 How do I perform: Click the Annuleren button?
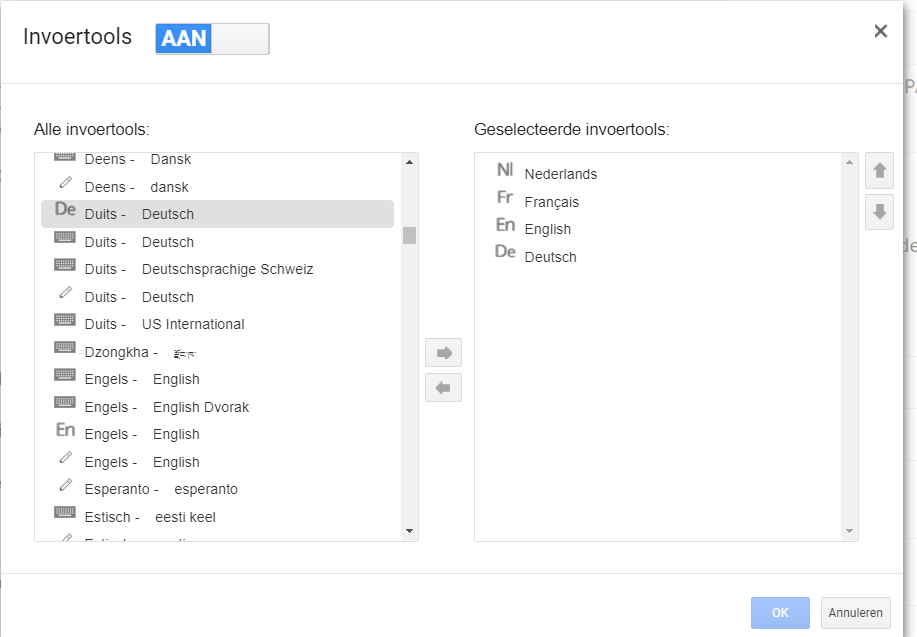pyautogui.click(x=856, y=612)
